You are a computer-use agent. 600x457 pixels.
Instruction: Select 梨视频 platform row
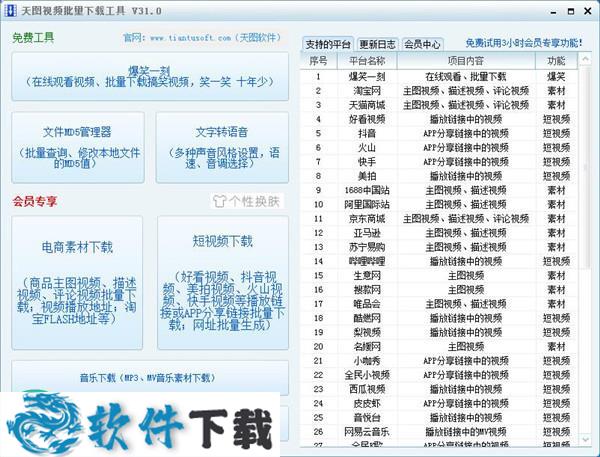click(439, 332)
